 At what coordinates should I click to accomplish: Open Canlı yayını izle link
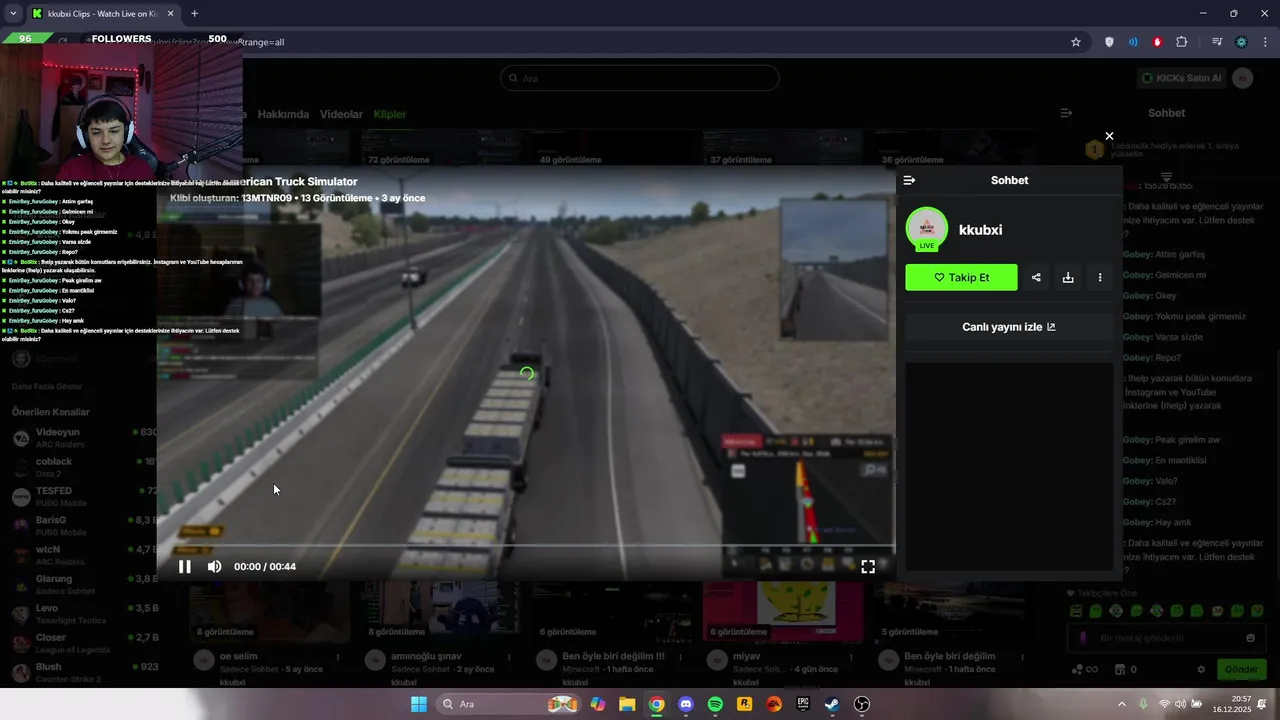[x=1009, y=327]
